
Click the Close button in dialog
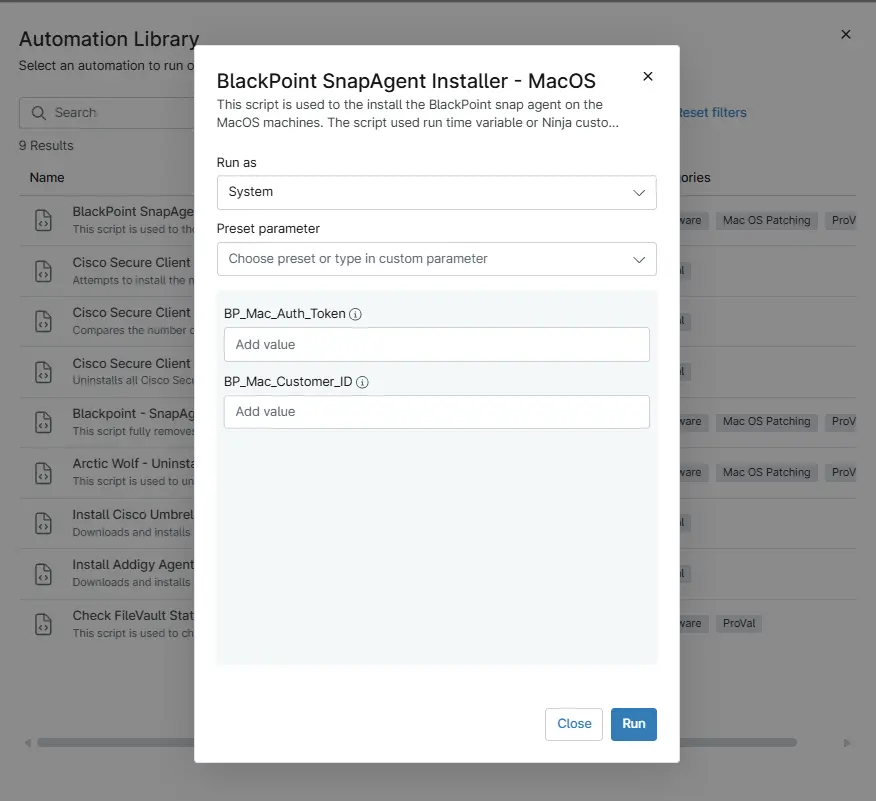pos(574,724)
